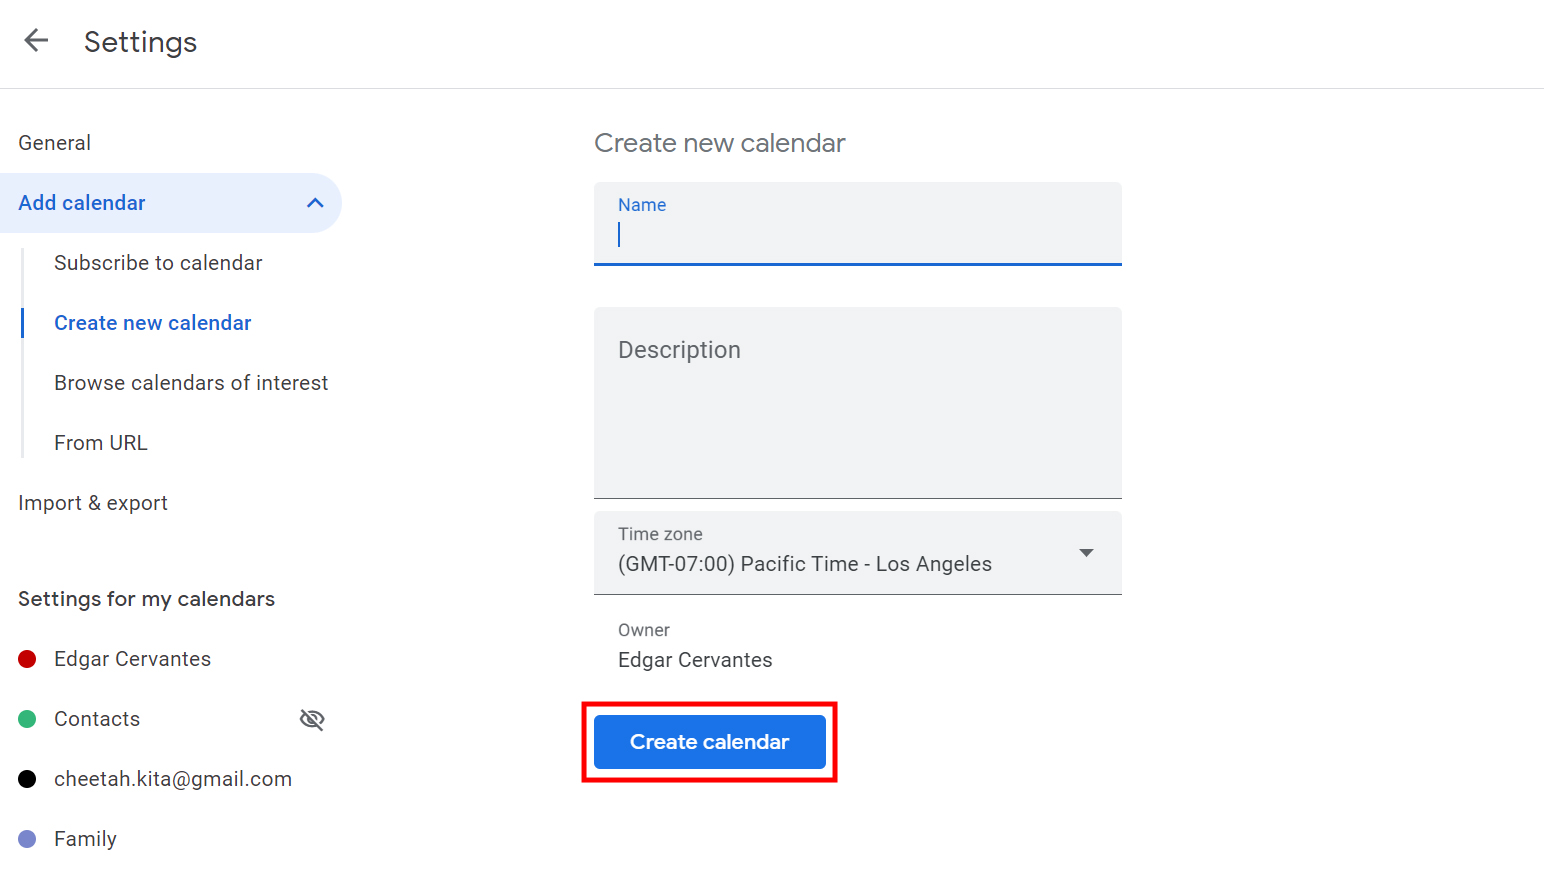Click the green Contacts color dot
Viewport: 1544px width, 869px height.
tap(27, 719)
